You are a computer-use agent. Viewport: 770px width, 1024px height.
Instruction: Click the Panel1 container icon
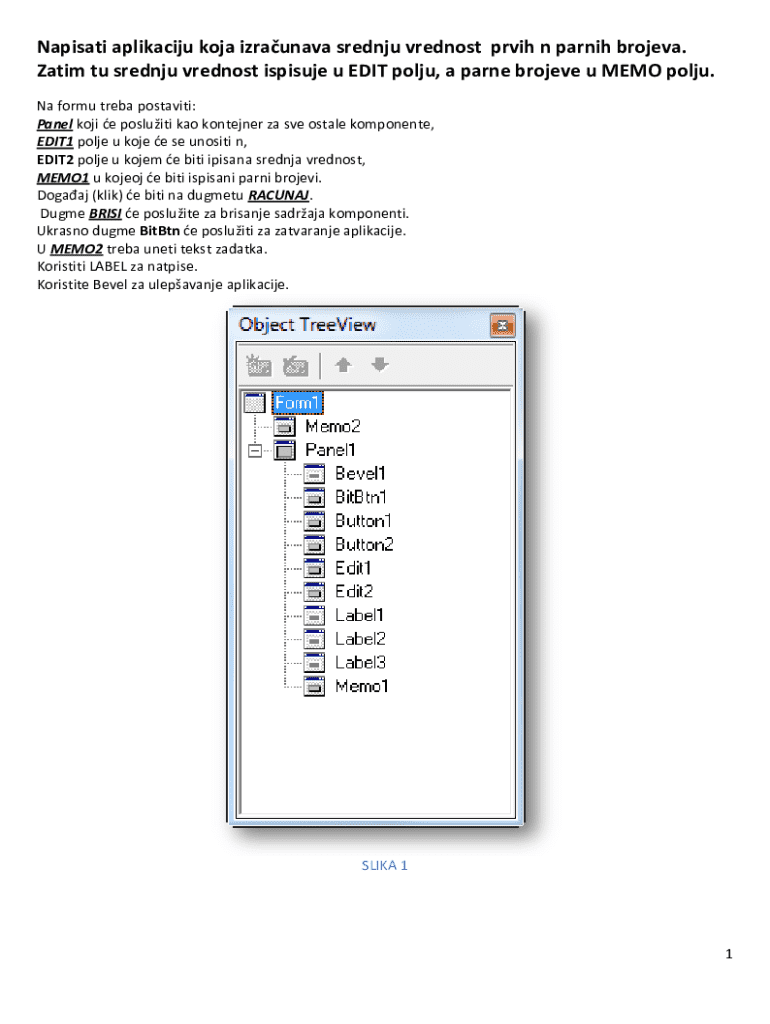pyautogui.click(x=285, y=450)
